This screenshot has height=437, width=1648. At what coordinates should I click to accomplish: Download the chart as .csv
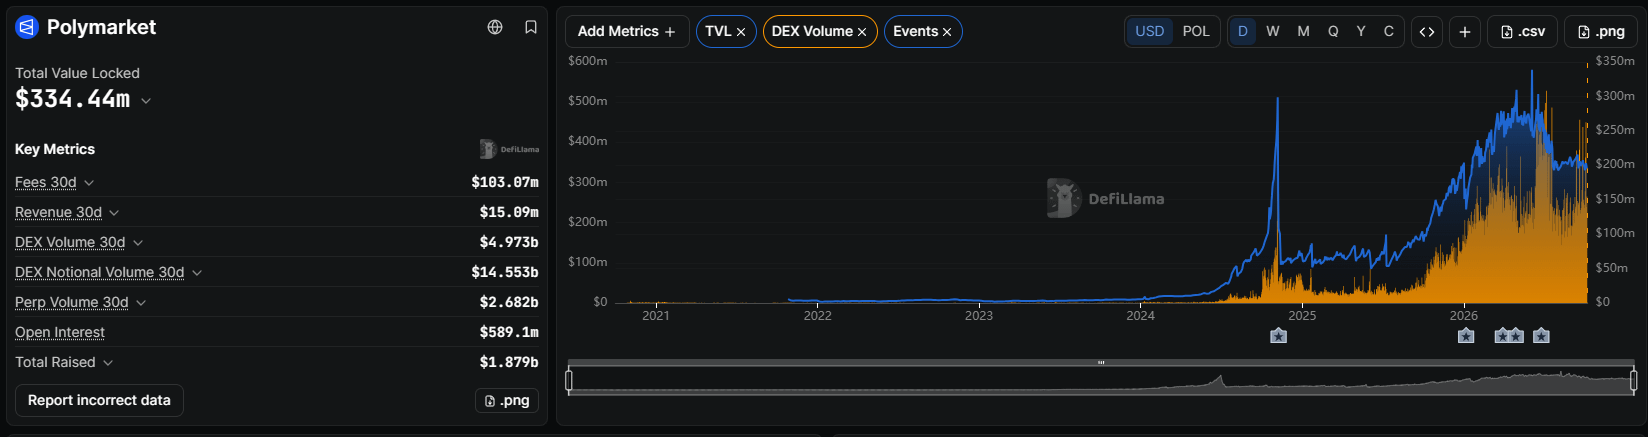click(x=1522, y=32)
